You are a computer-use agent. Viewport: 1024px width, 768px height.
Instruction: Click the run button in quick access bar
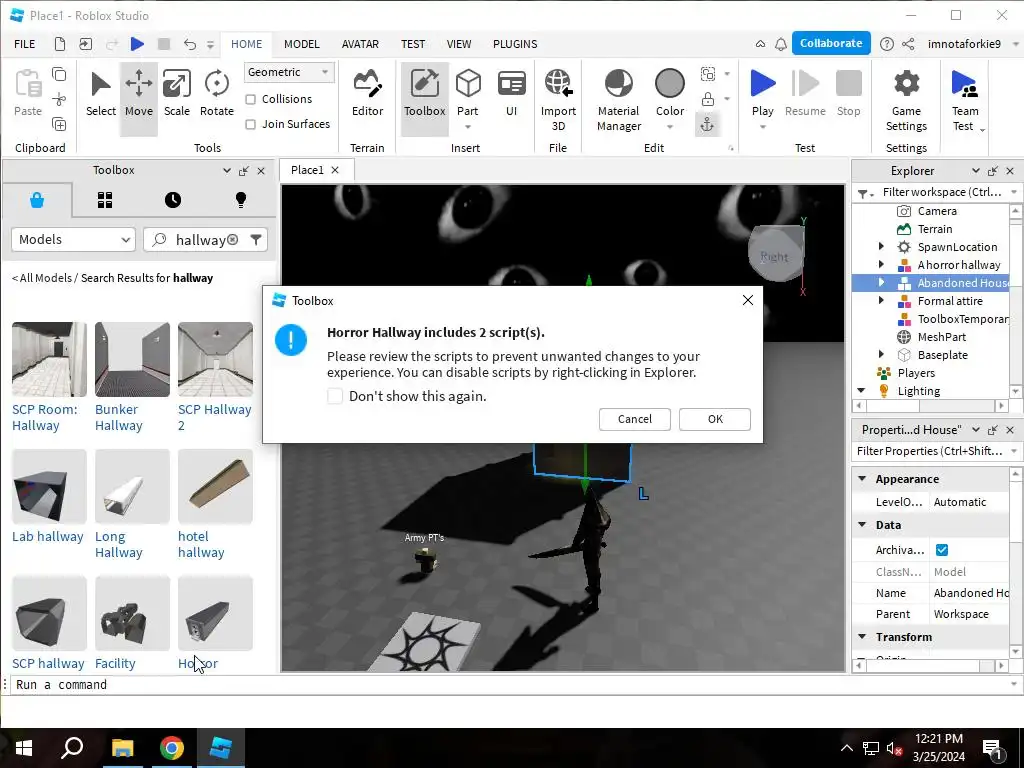(137, 44)
